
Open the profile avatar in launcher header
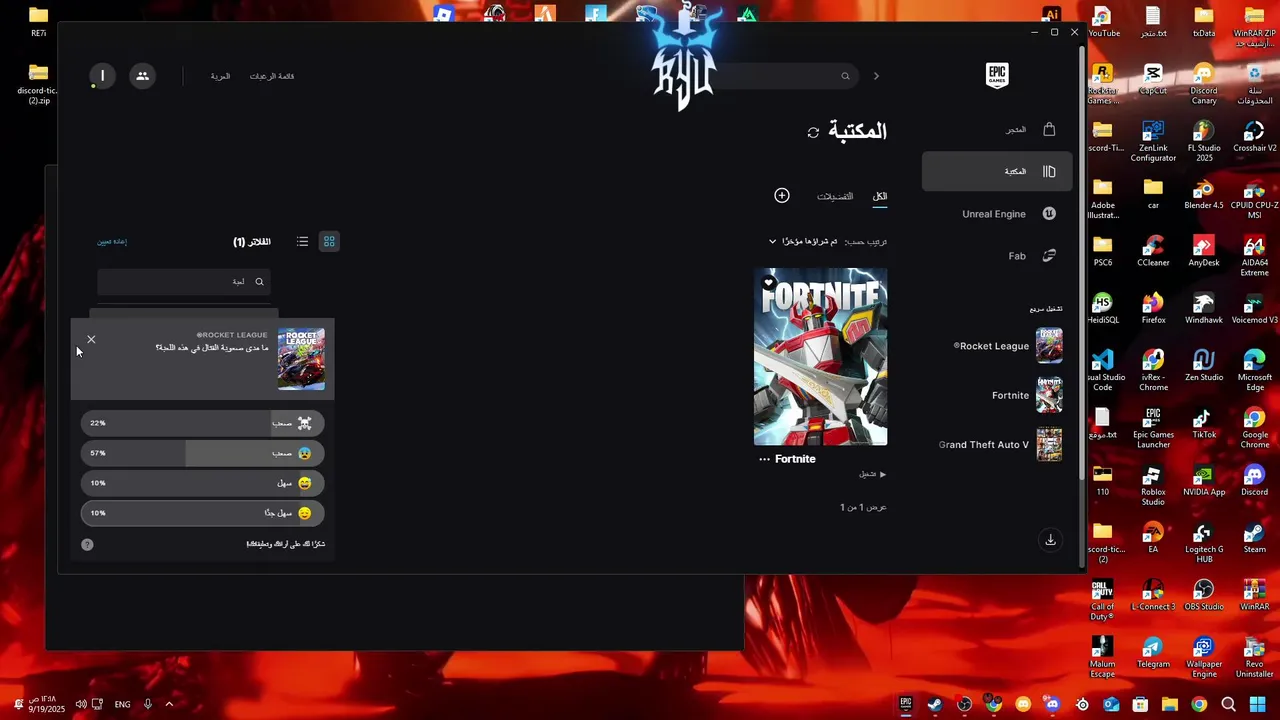[102, 76]
